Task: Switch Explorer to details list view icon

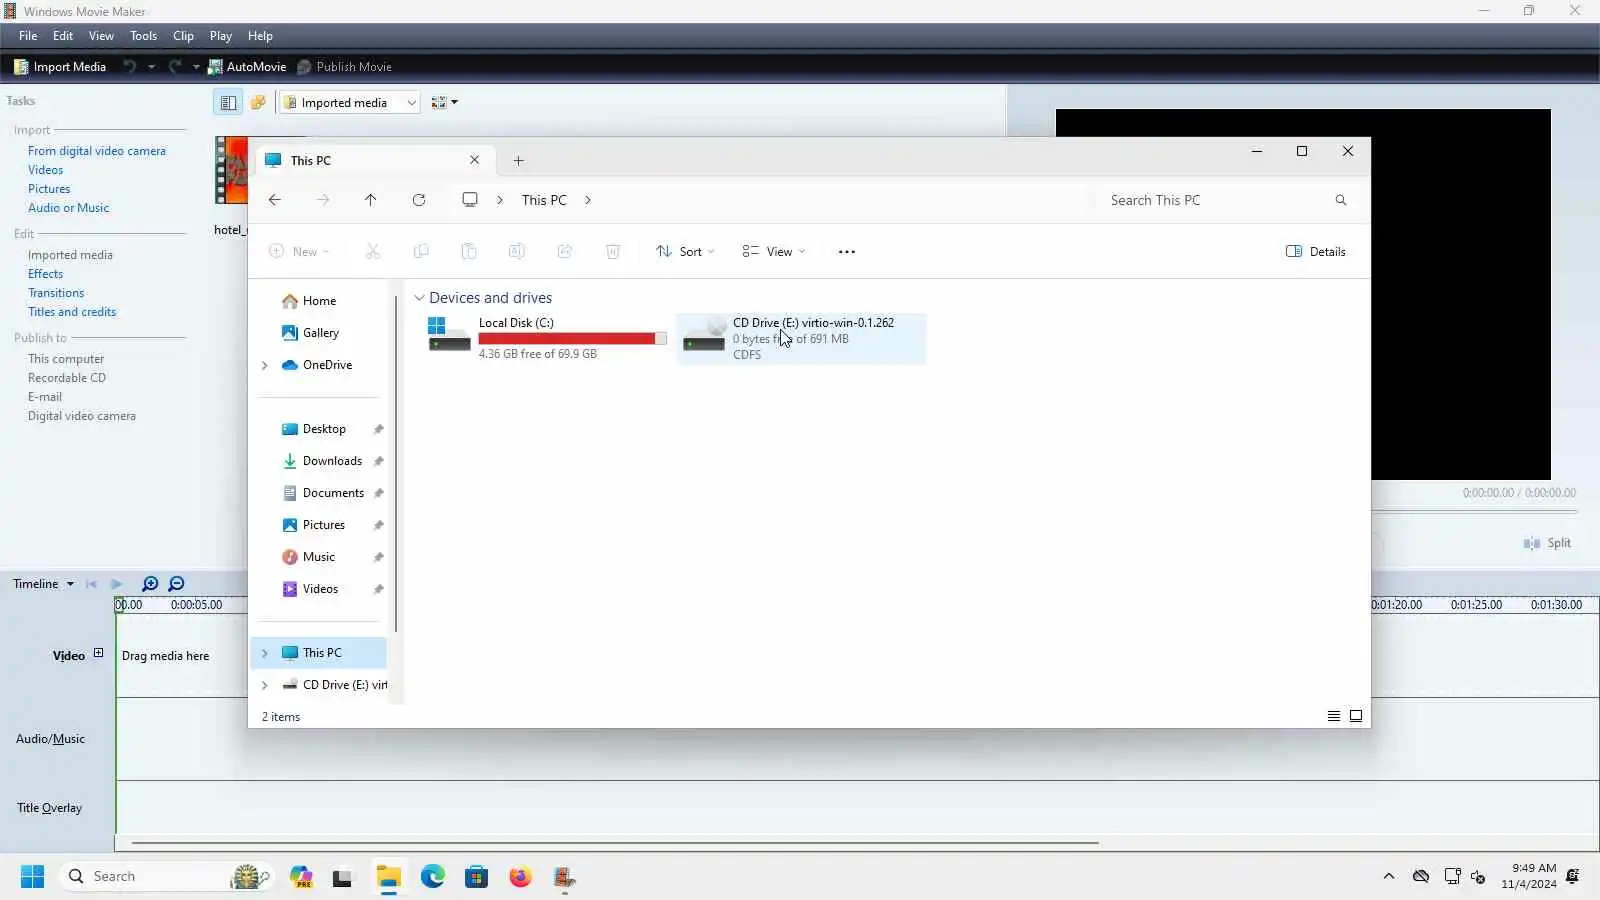Action: coord(1334,716)
